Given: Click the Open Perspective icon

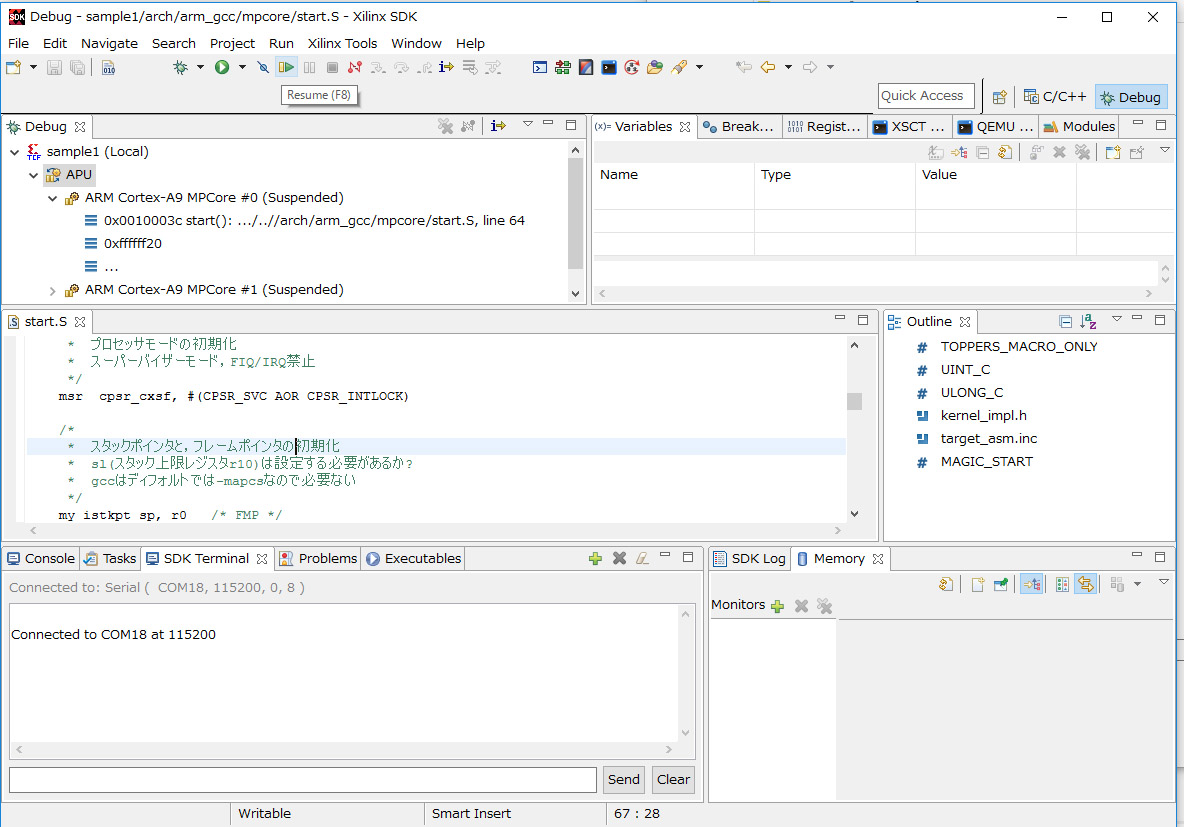Looking at the screenshot, I should (999, 97).
